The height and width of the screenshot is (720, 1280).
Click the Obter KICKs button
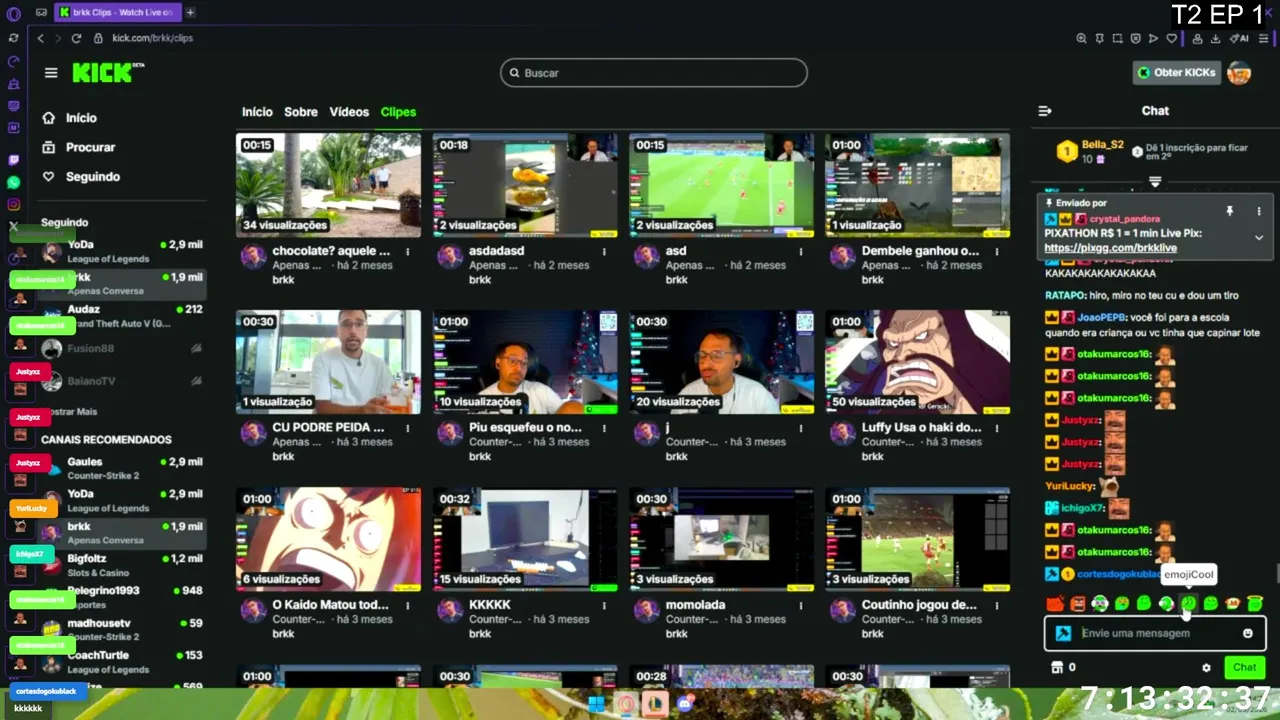[1177, 73]
